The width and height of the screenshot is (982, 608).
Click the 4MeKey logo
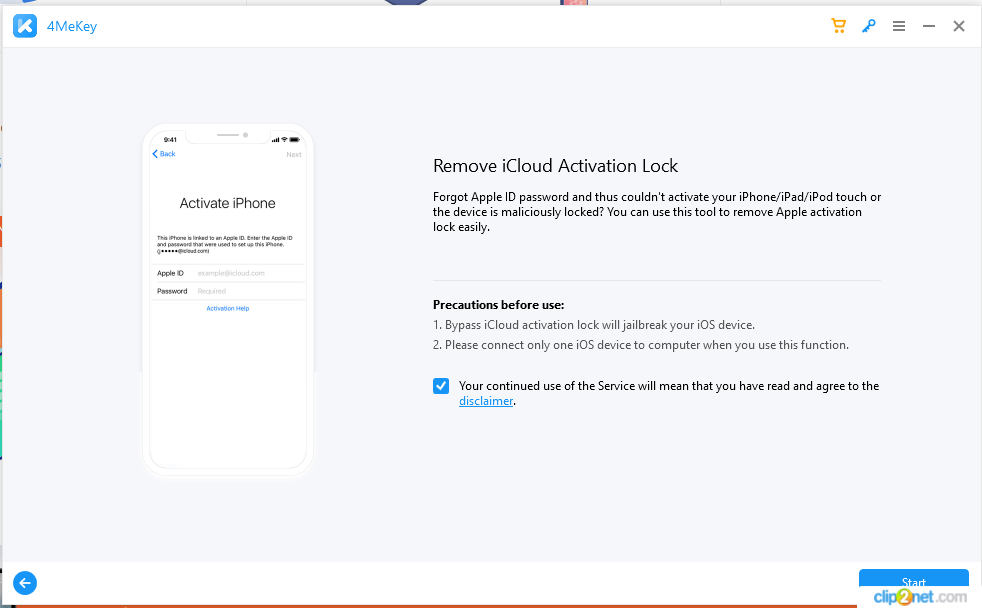point(25,25)
